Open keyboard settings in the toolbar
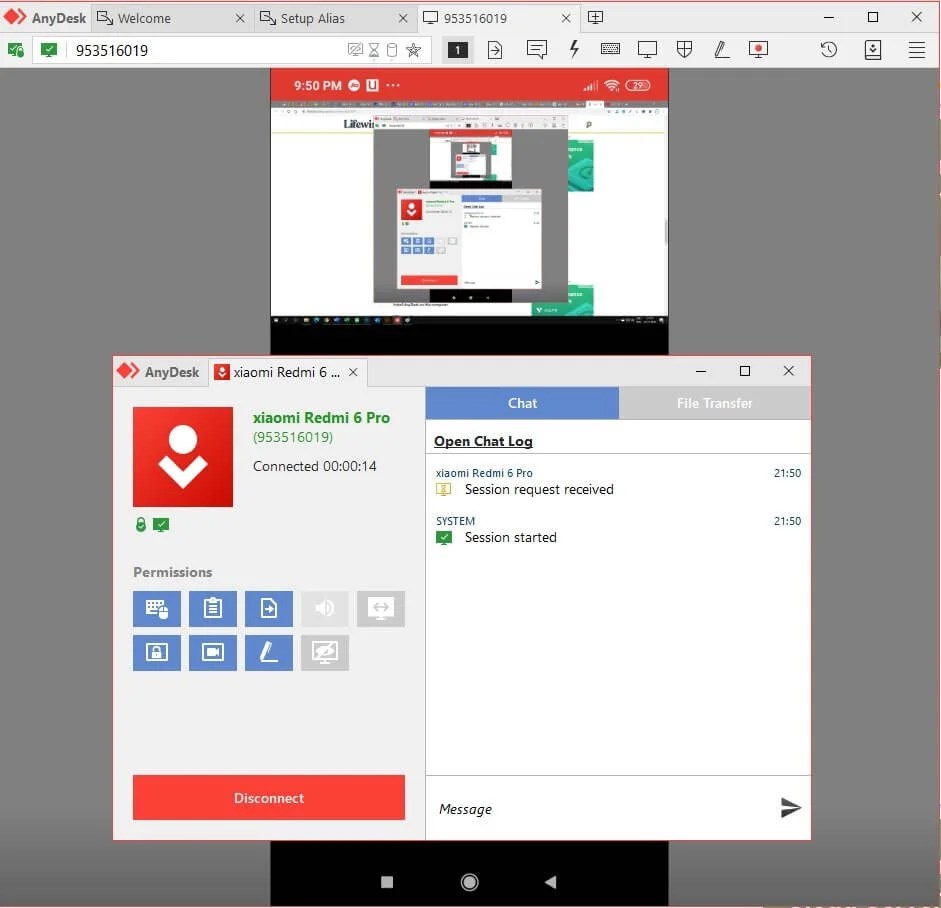Image resolution: width=941 pixels, height=908 pixels. (610, 49)
